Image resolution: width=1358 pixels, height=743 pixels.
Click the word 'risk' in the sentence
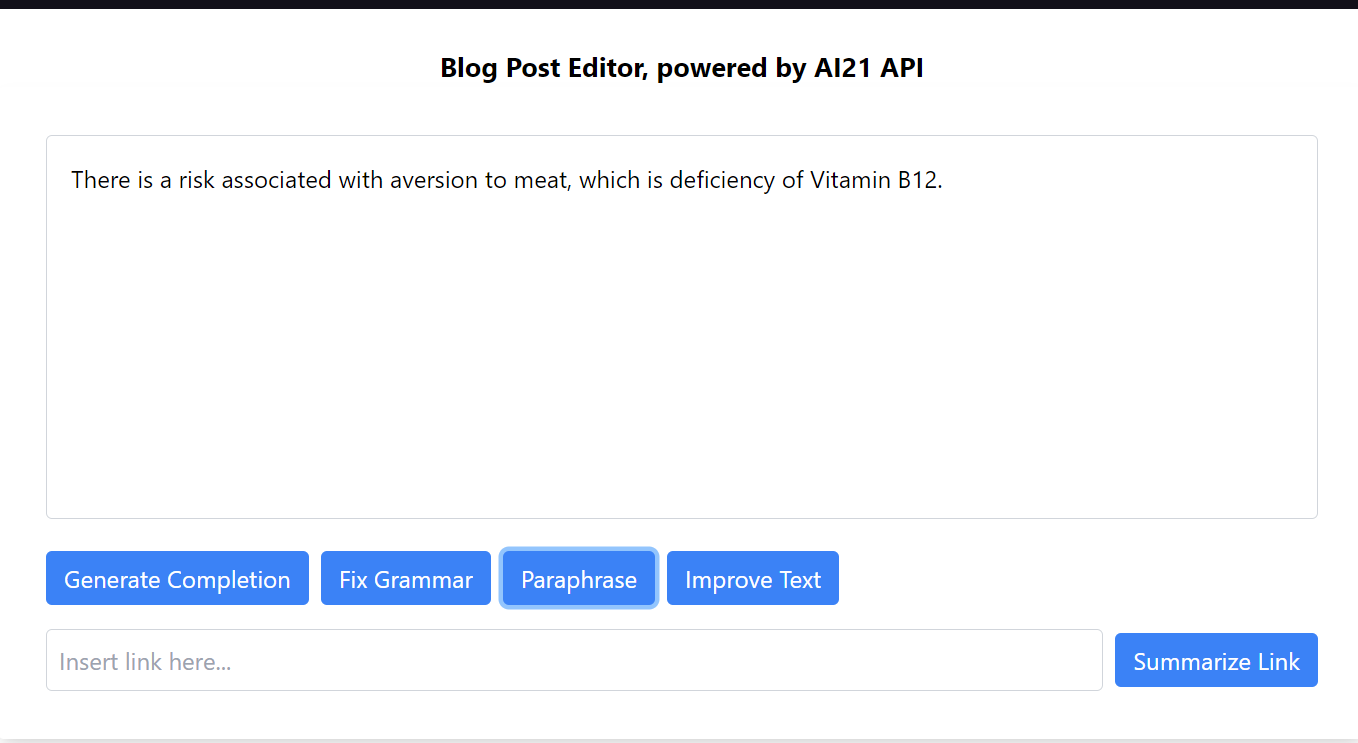pyautogui.click(x=197, y=181)
